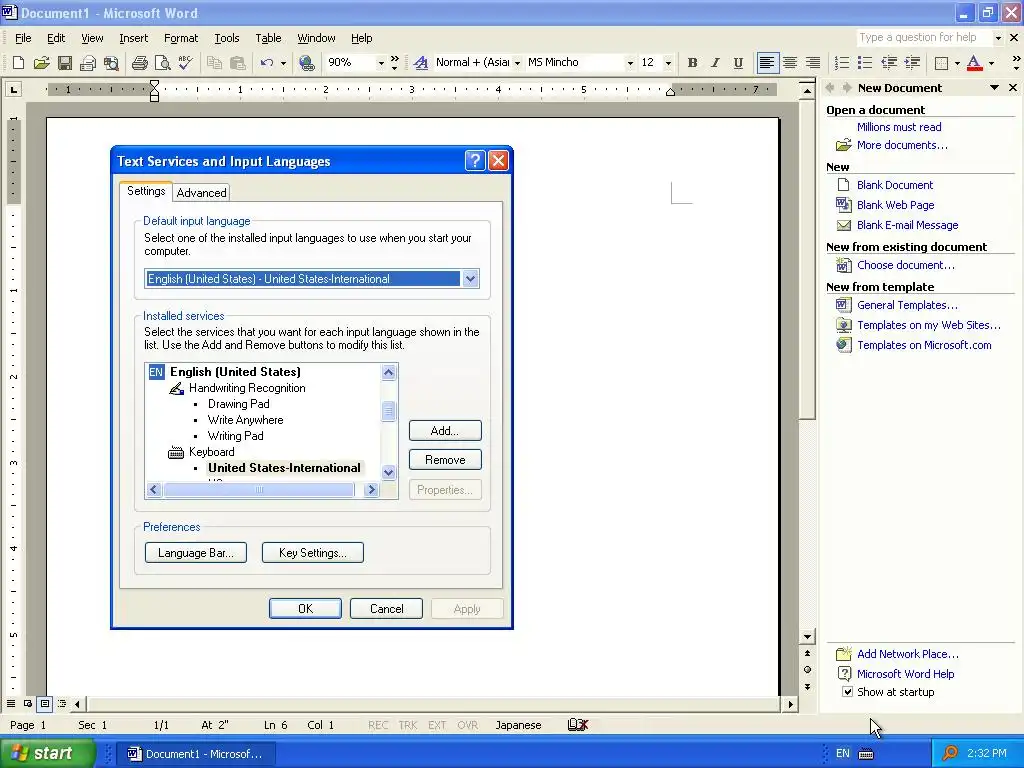1024x768 pixels.
Task: Click the dialog help question mark button
Action: (475, 161)
